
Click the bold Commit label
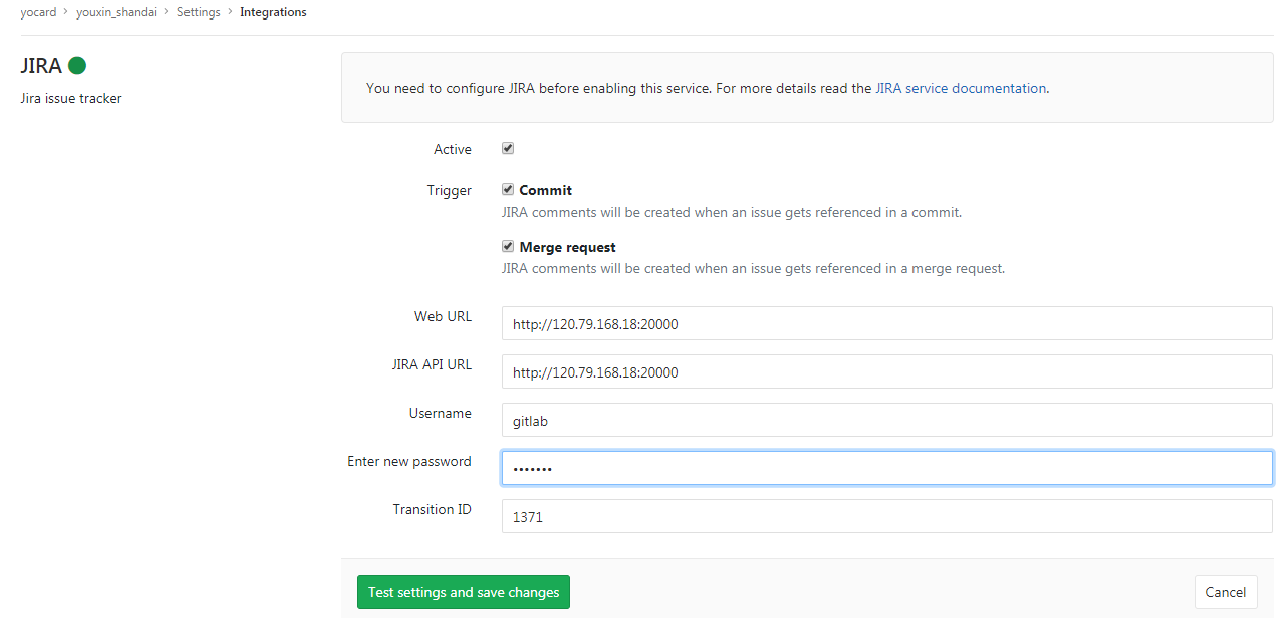tap(546, 189)
